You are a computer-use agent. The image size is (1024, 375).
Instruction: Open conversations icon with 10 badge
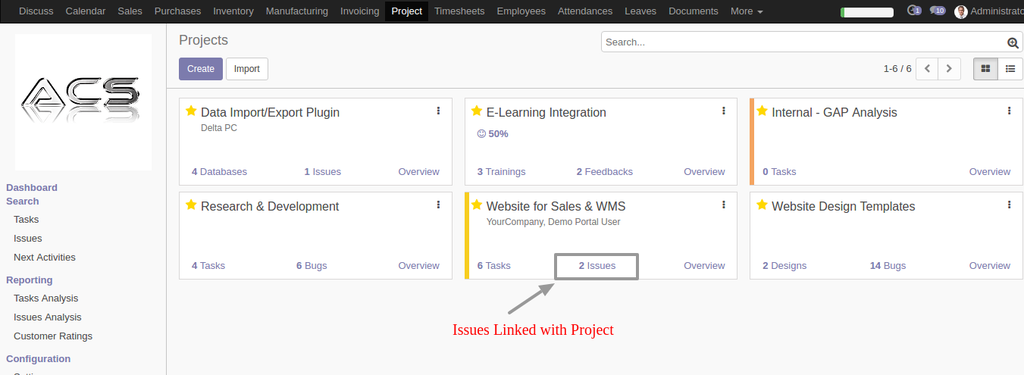(938, 11)
